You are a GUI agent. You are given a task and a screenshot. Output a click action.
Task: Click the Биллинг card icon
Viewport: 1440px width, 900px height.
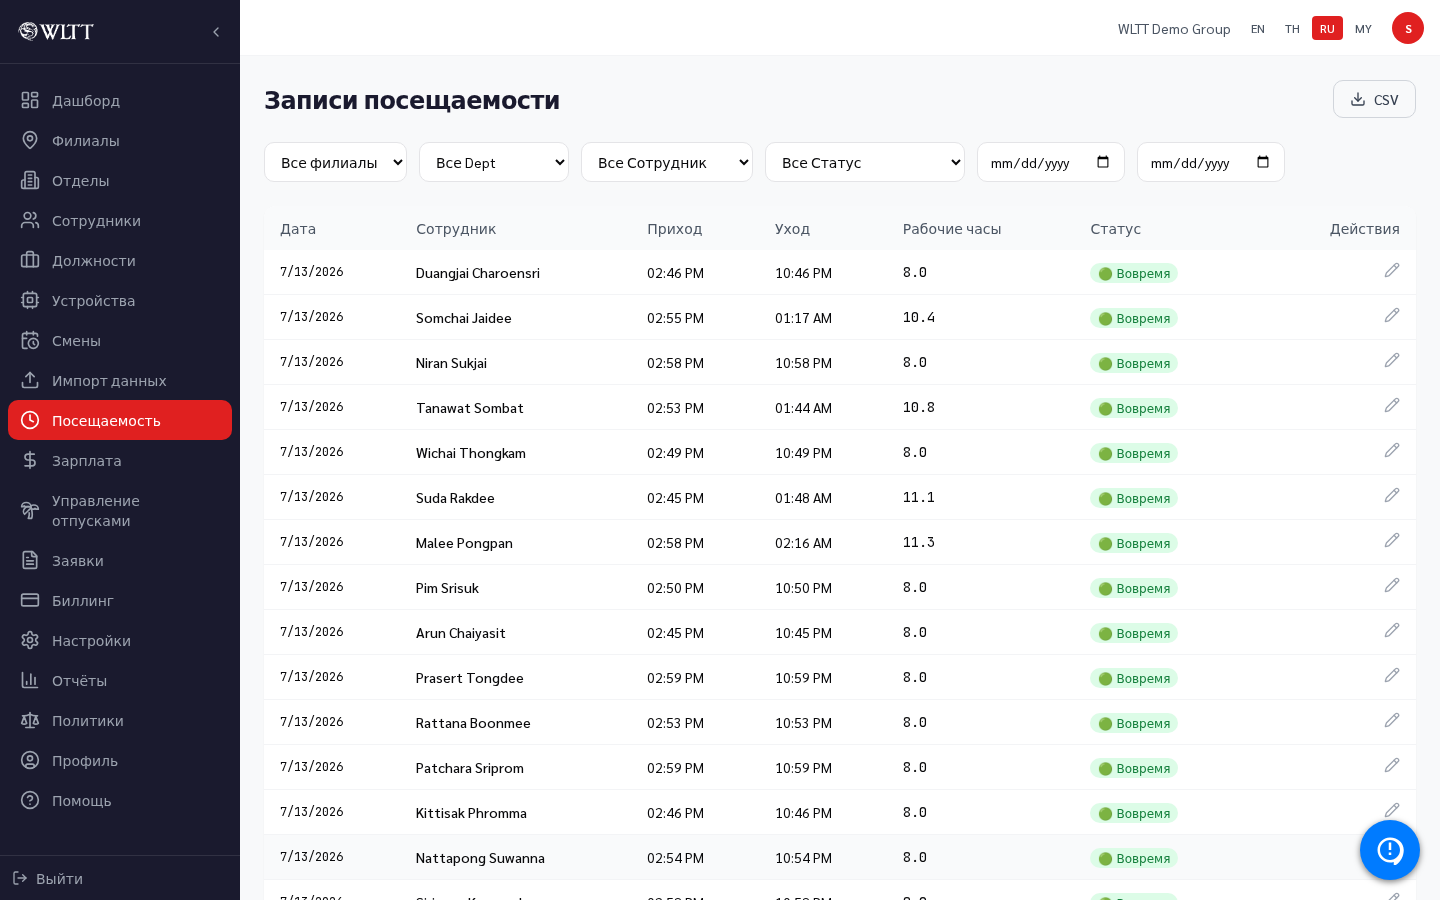click(30, 600)
